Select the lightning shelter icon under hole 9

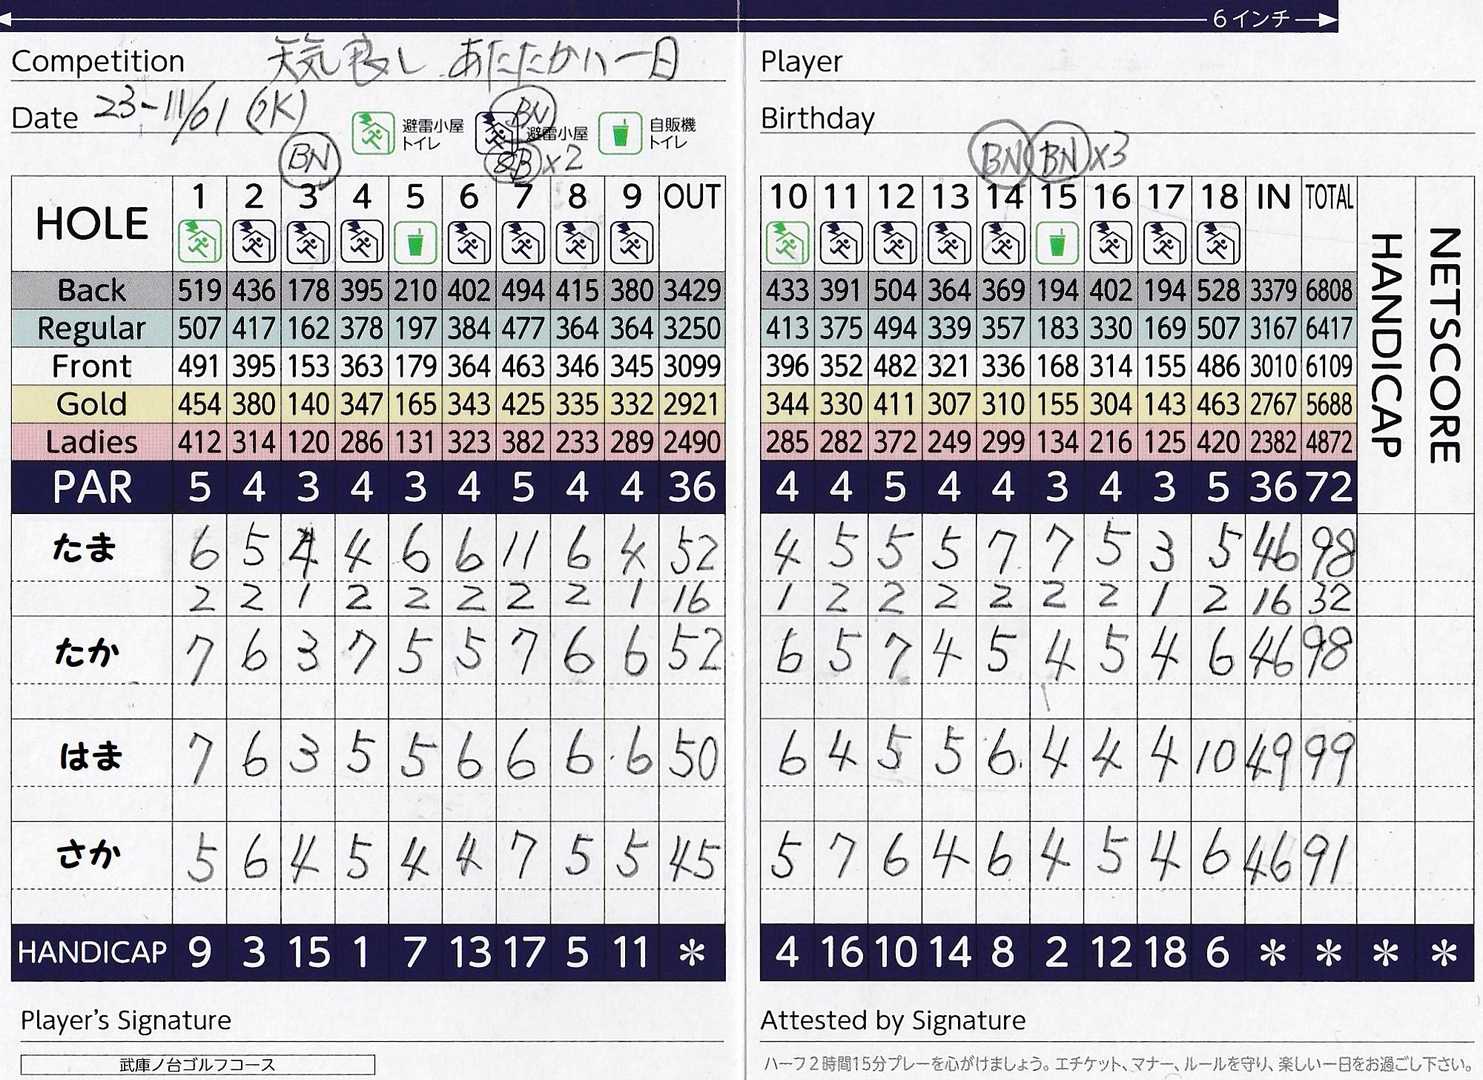tap(631, 242)
